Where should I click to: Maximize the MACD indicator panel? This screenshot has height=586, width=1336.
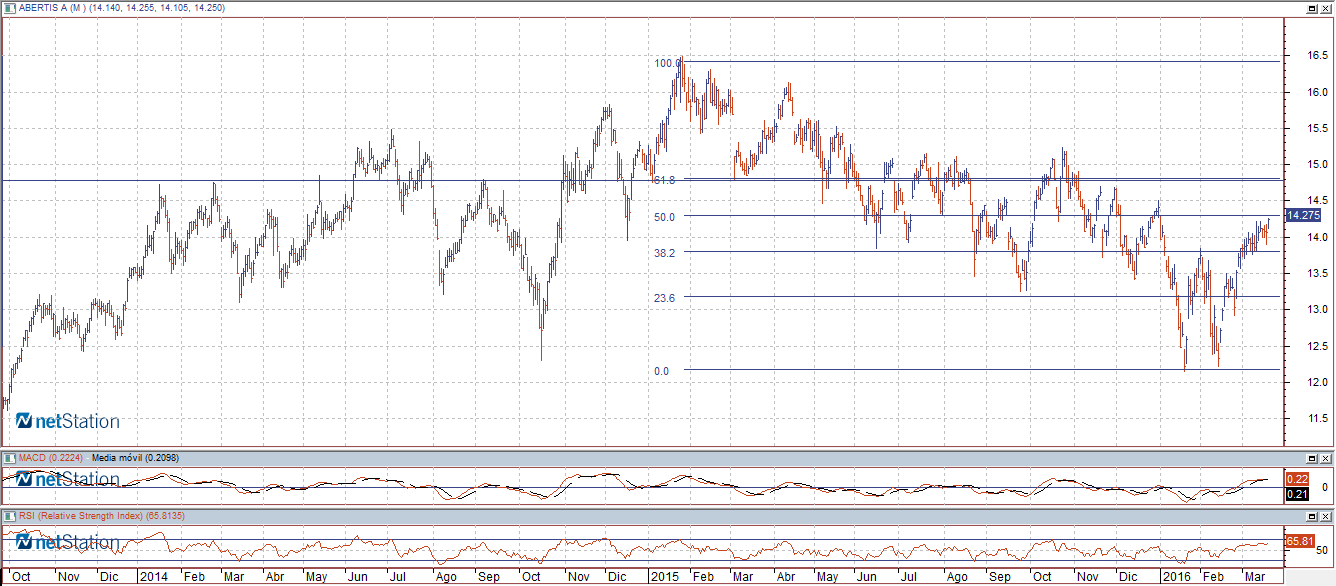(1311, 457)
